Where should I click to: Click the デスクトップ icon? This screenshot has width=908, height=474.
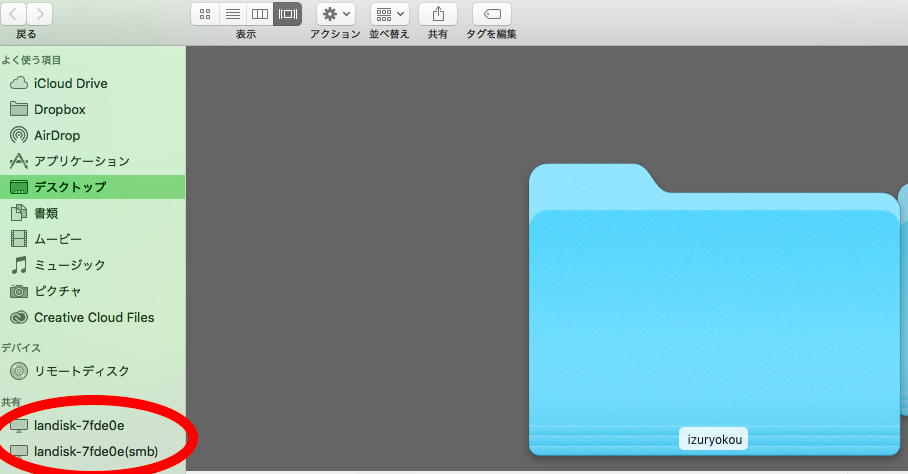tap(19, 187)
